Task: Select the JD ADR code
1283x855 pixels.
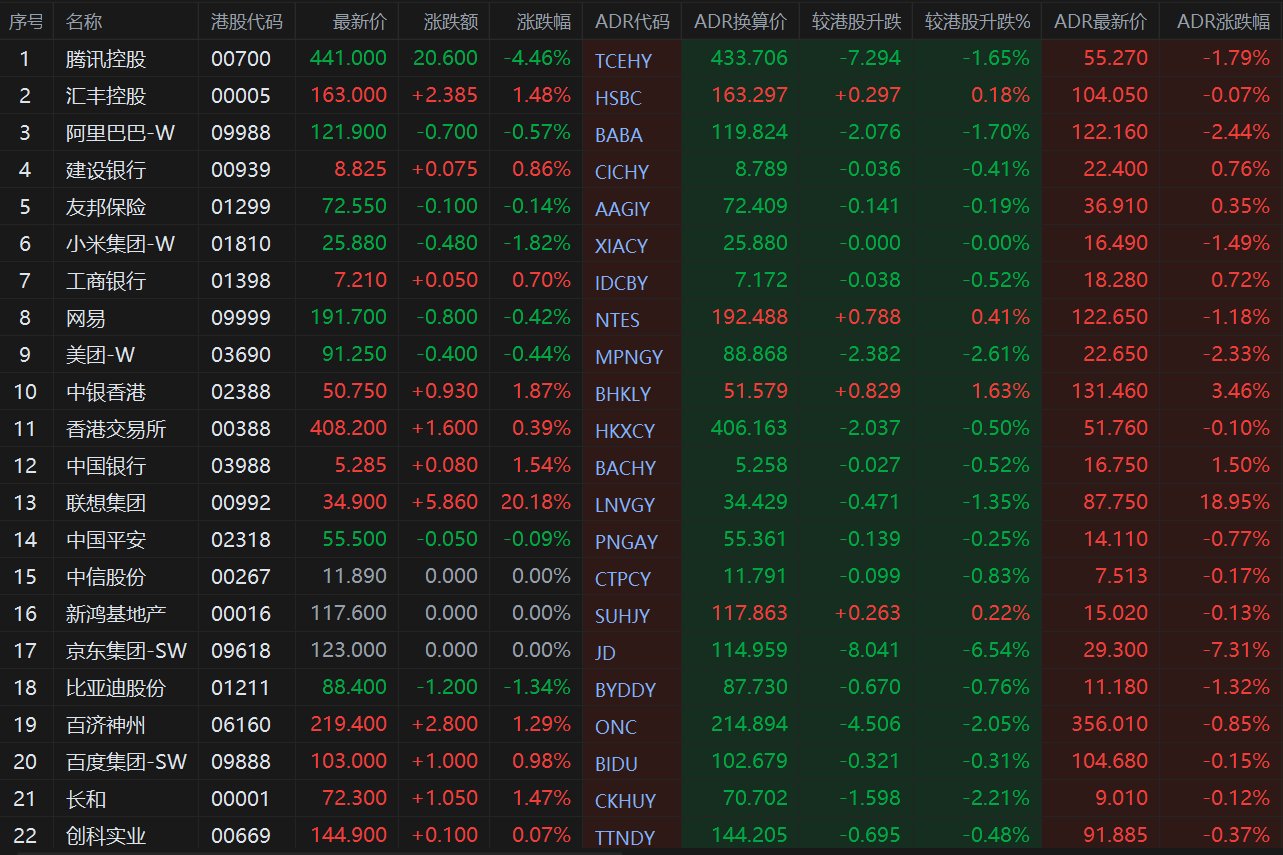Action: click(x=605, y=653)
